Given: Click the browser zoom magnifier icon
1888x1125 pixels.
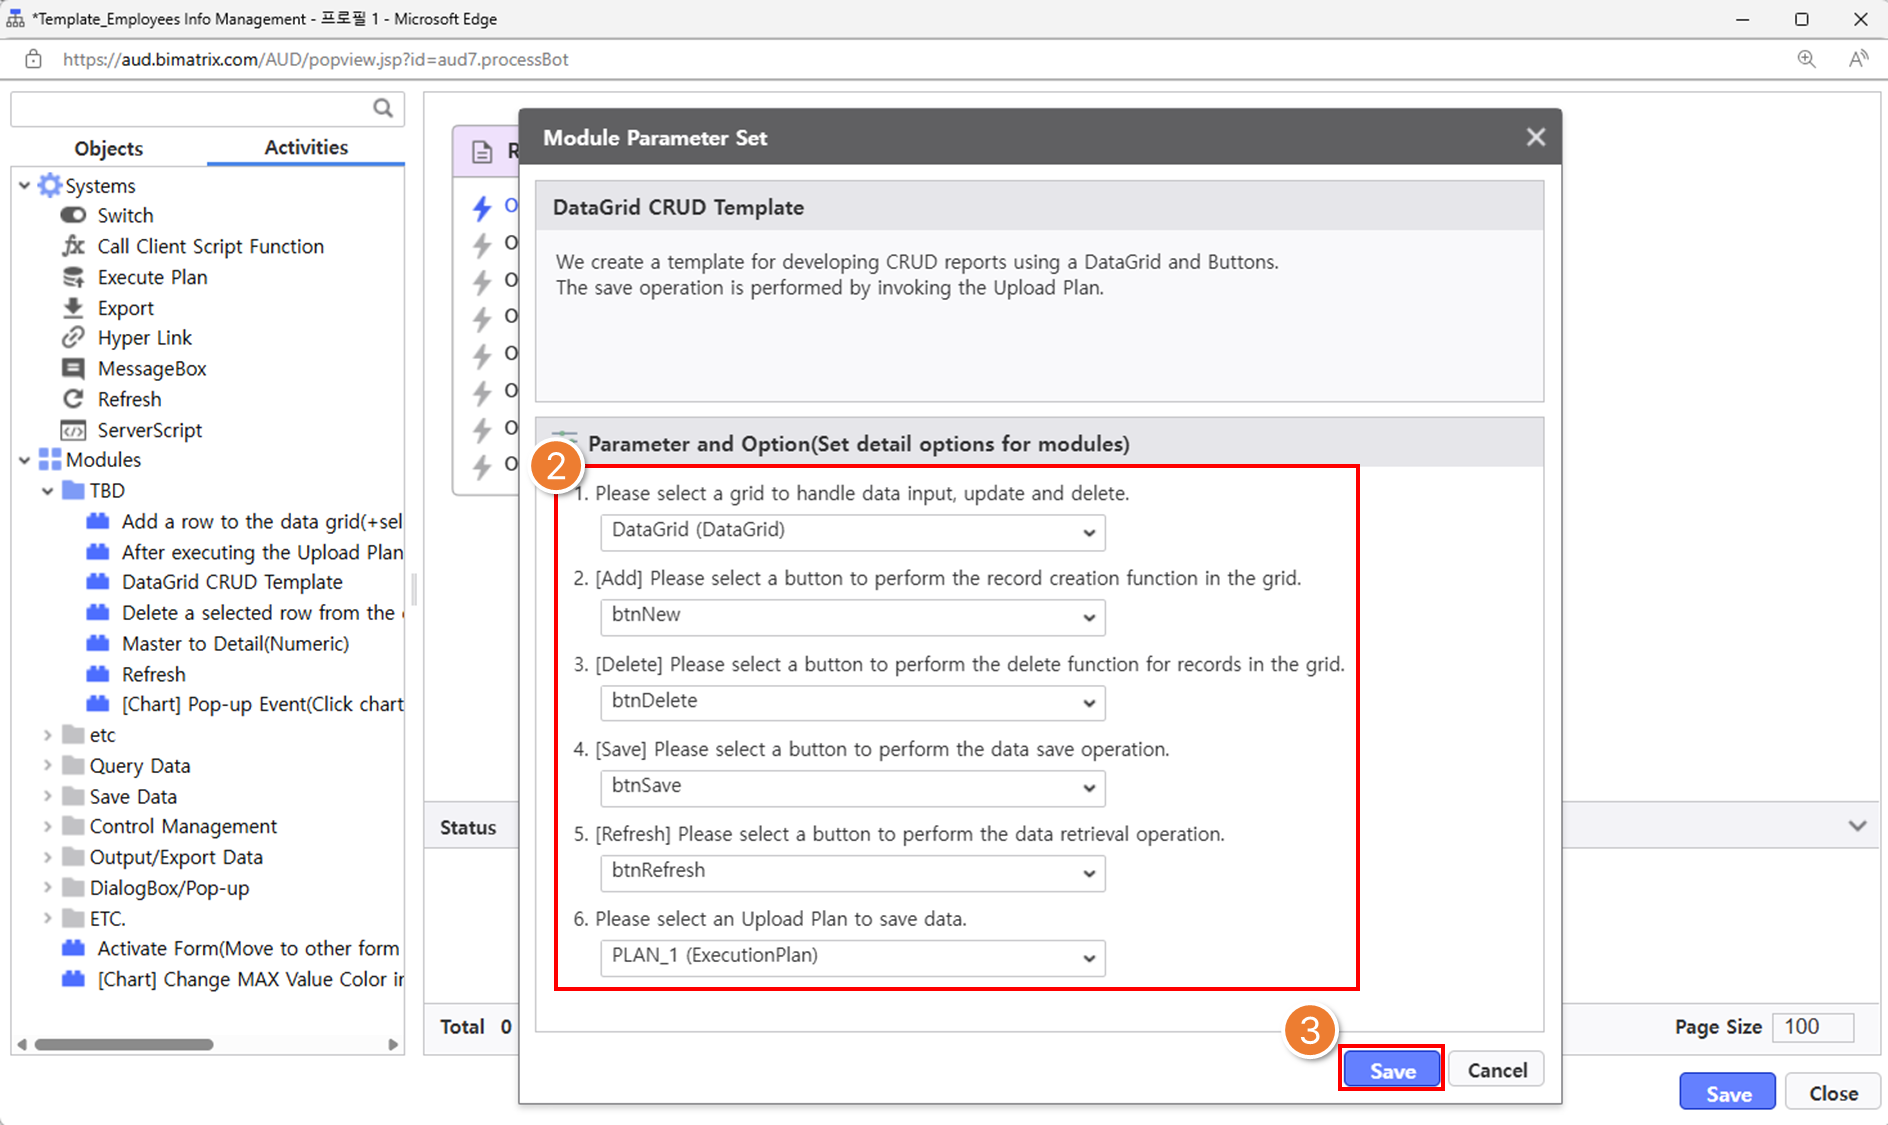Looking at the screenshot, I should click(1806, 59).
